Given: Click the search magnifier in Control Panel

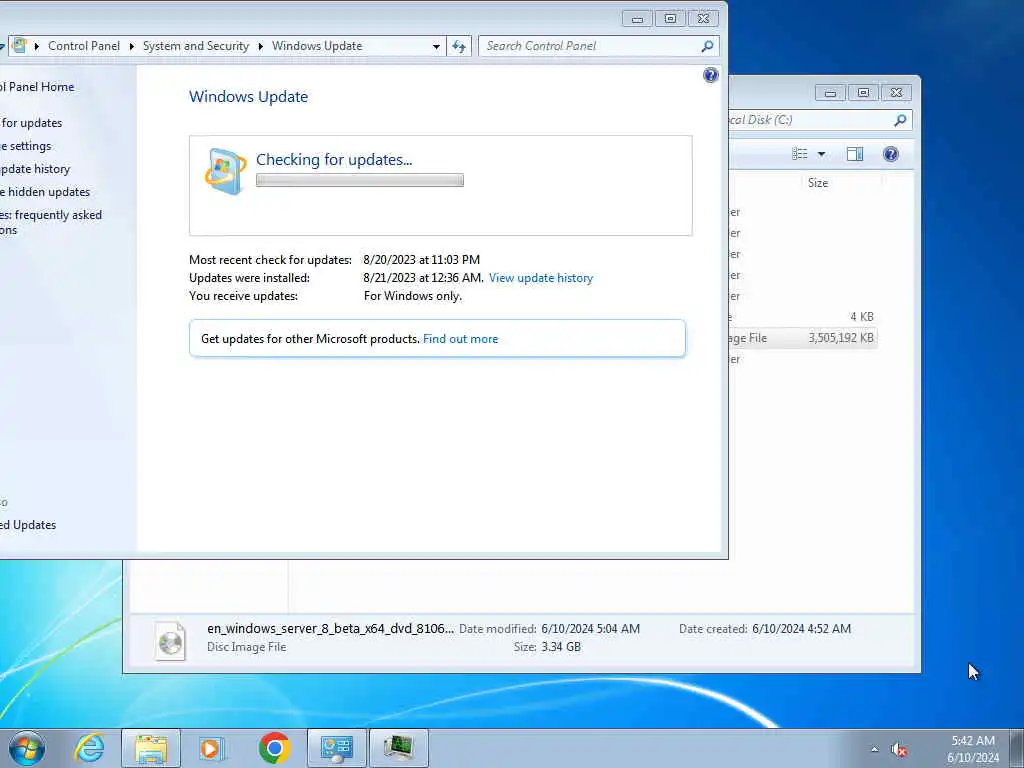Looking at the screenshot, I should pos(707,46).
